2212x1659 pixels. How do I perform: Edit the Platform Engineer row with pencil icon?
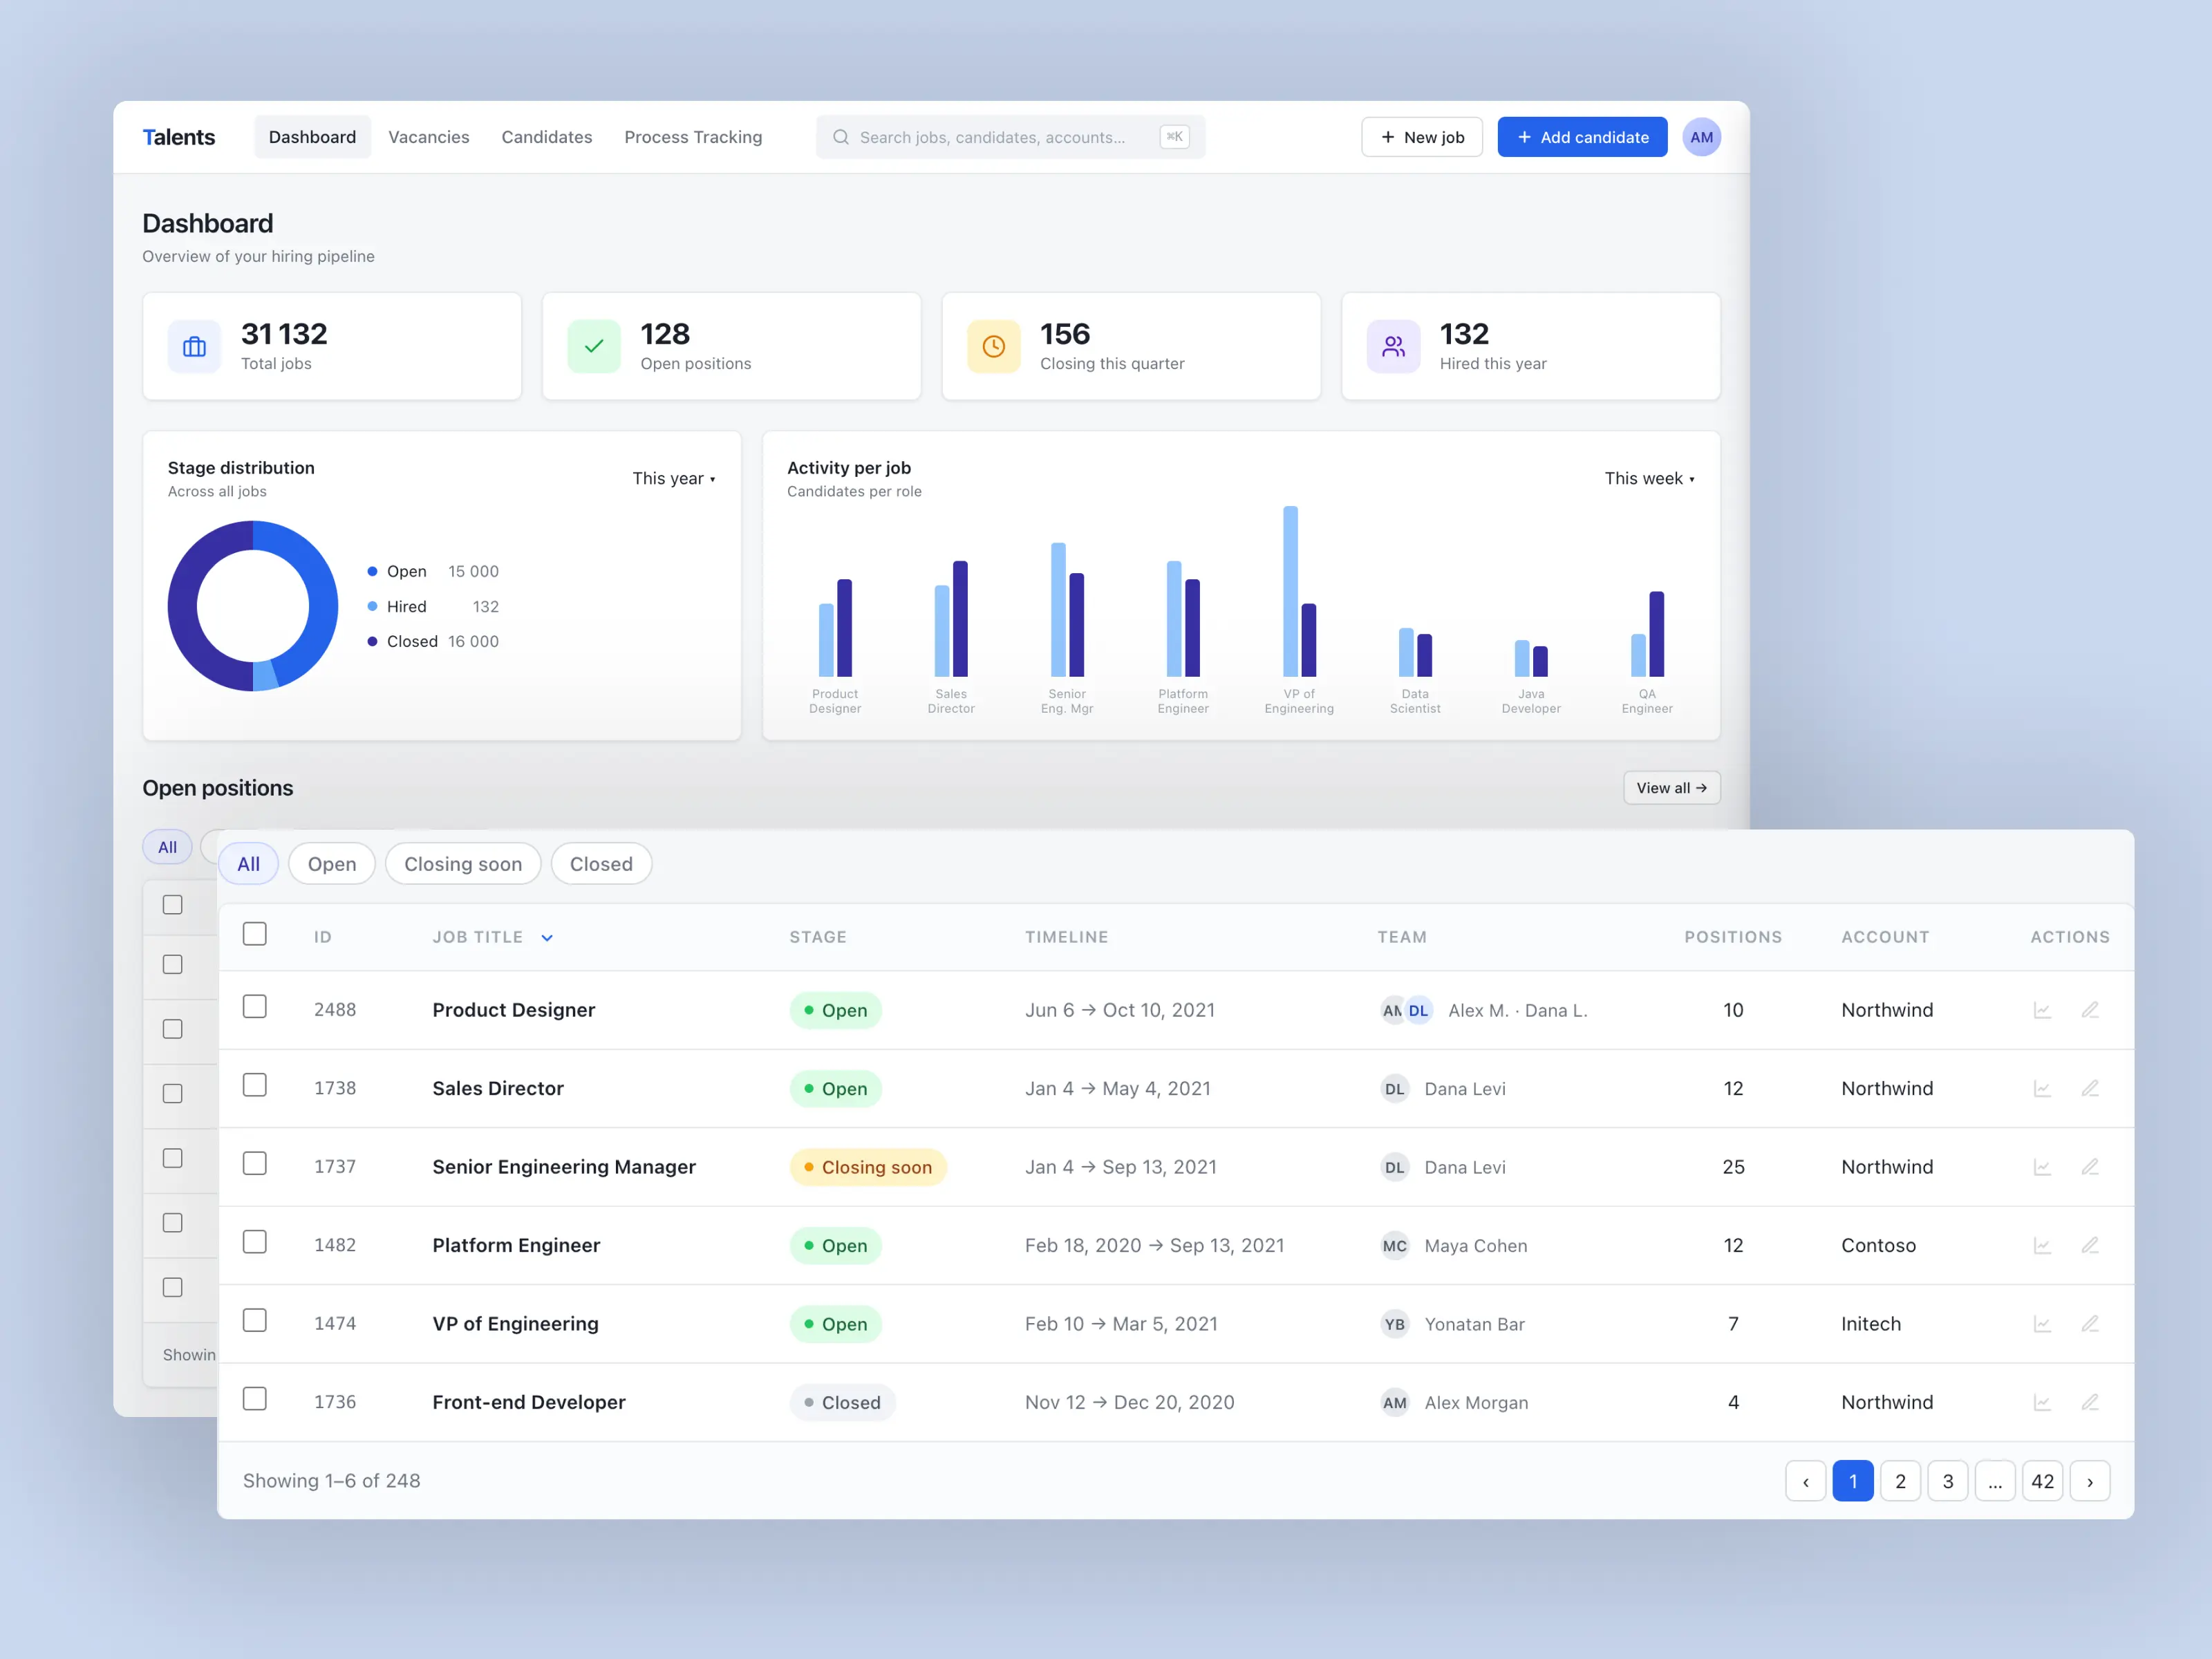(x=2090, y=1245)
